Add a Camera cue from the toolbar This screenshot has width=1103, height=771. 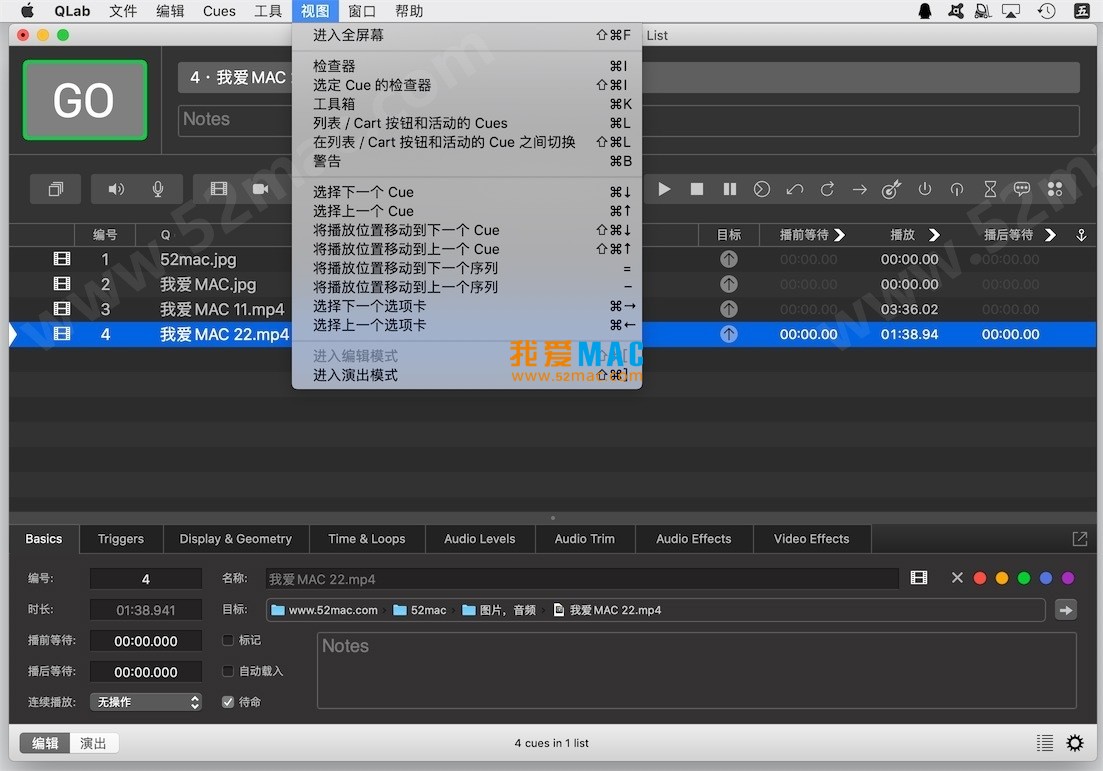(260, 189)
